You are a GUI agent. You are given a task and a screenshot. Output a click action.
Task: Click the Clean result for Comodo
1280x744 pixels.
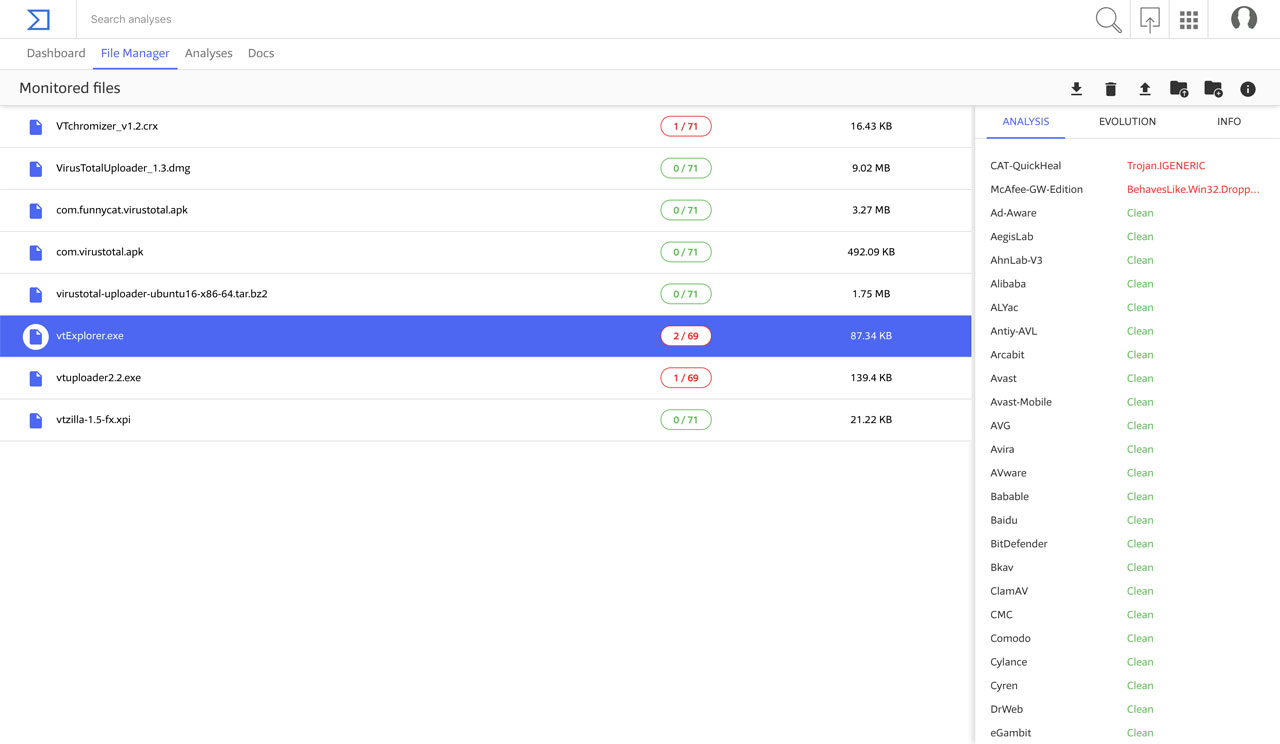(1140, 638)
